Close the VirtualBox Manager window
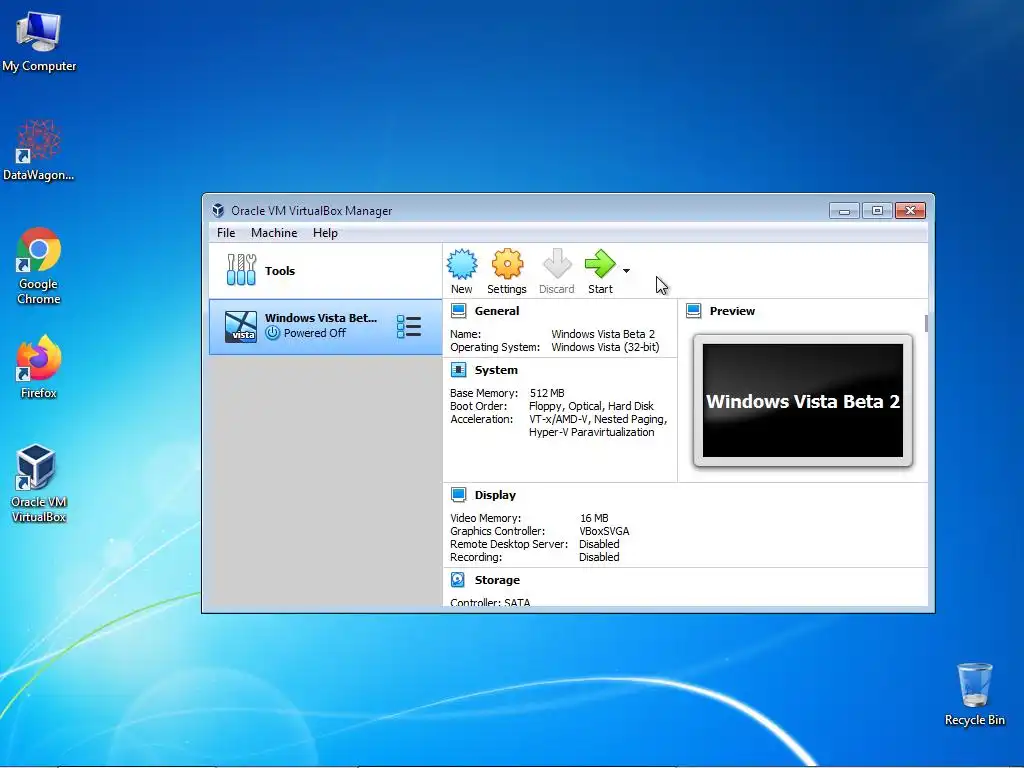 pos(910,210)
